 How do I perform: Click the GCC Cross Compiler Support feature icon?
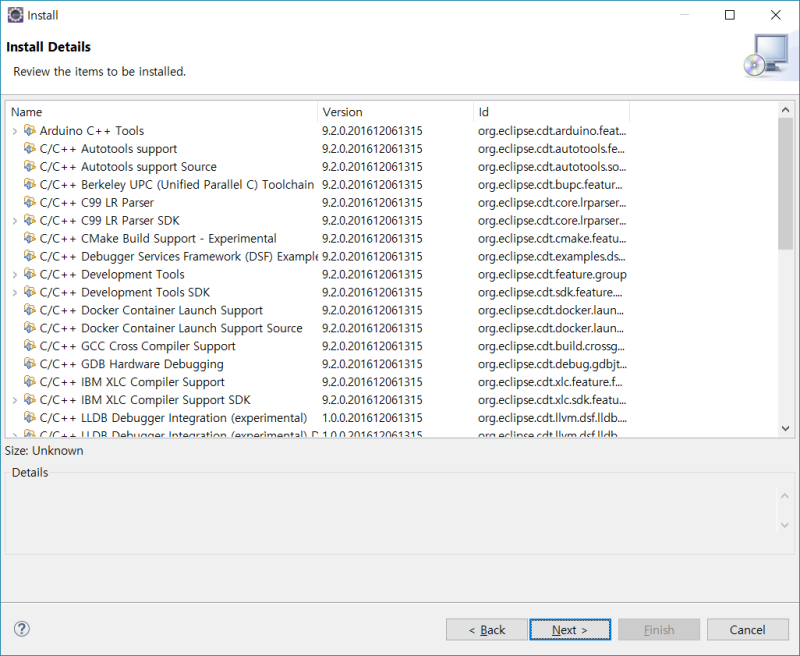pos(30,346)
